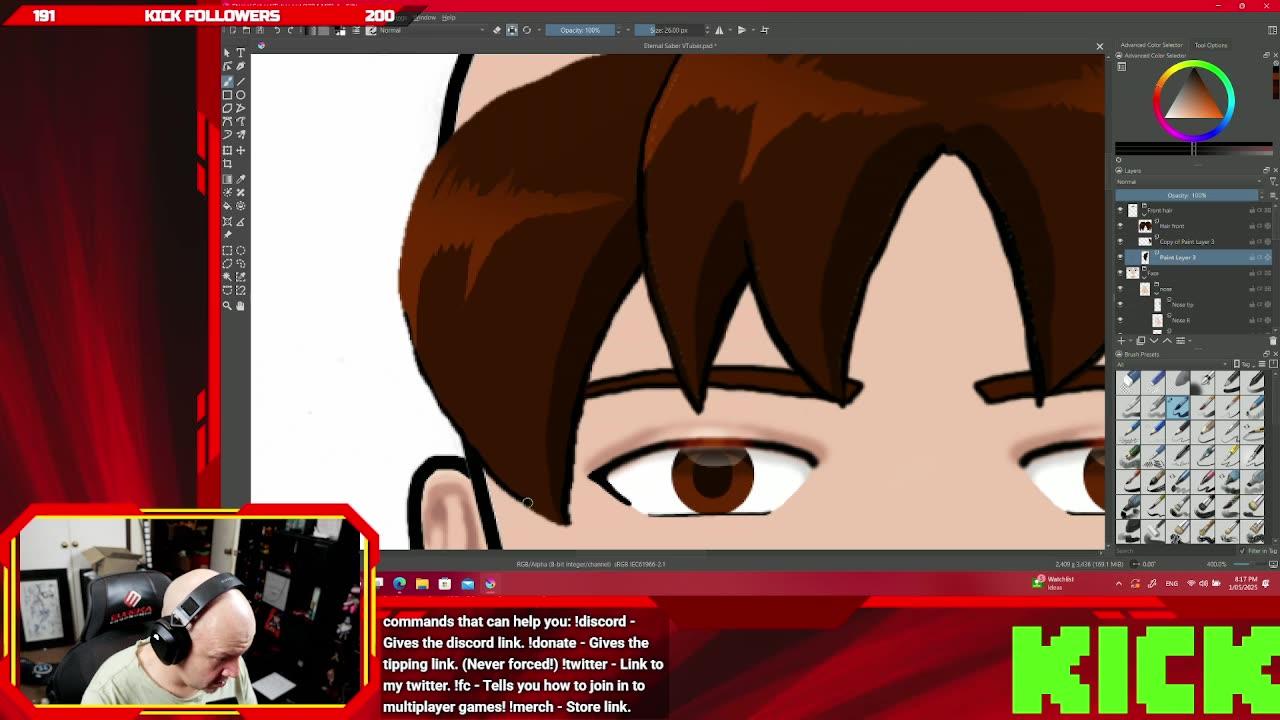Adjust the brush Size slider
Viewport: 1280px width, 720px height.
669,30
